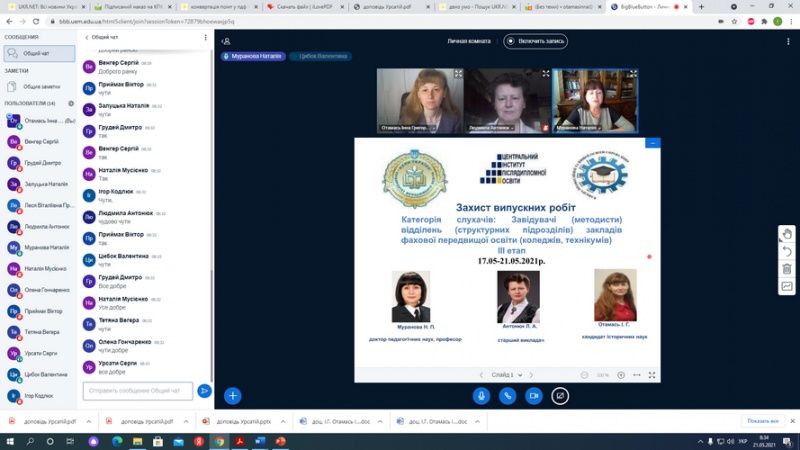
Task: Select user Грудей Дмитро in the list
Action: coord(39,163)
